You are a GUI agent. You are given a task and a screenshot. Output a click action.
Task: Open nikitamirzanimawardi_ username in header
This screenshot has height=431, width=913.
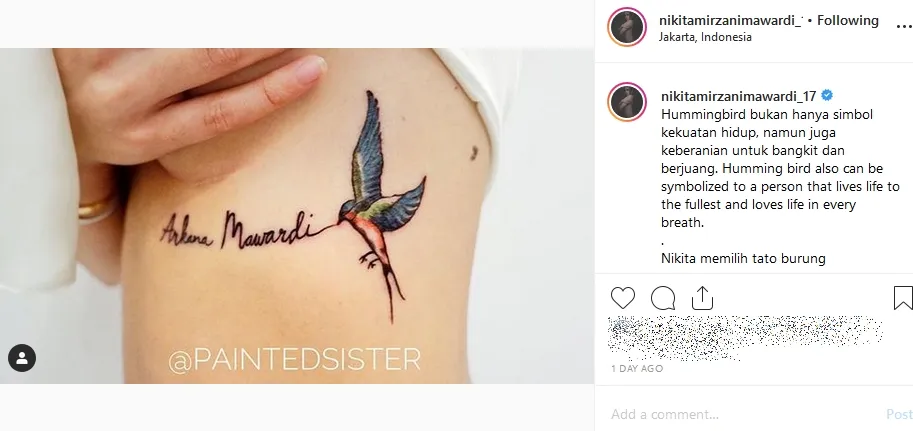click(731, 20)
